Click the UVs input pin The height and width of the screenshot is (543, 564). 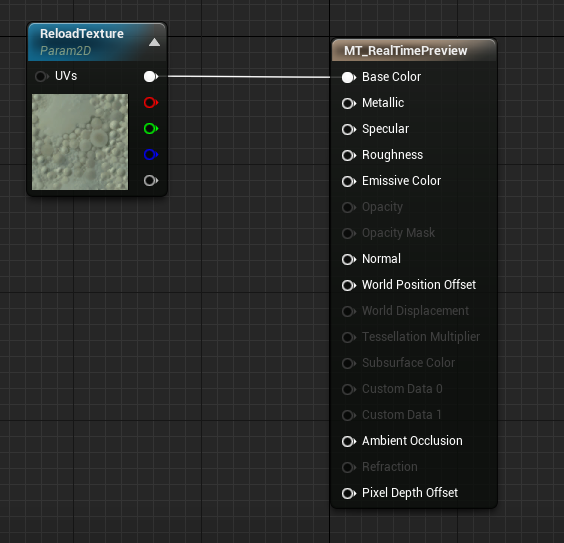(42, 76)
